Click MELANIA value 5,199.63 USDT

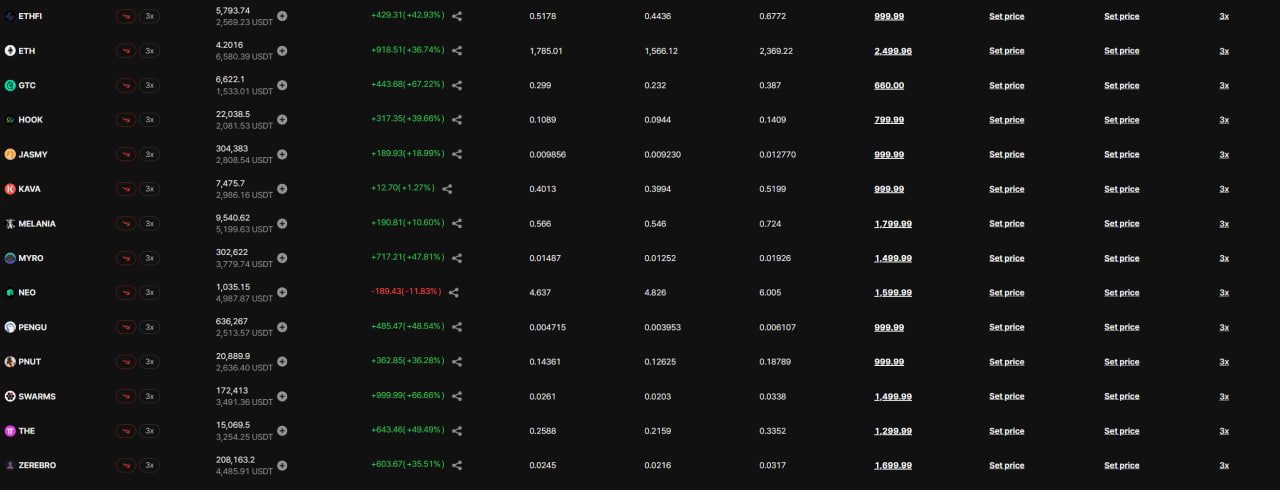pos(244,229)
